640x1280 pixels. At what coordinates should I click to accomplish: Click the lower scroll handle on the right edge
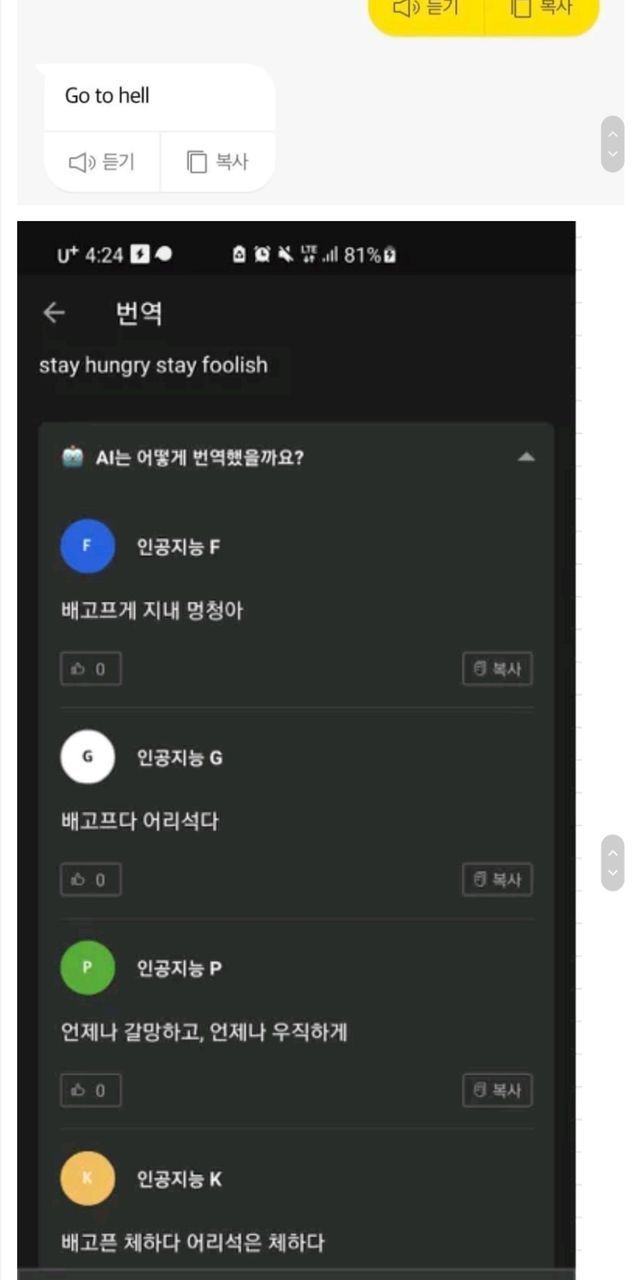tap(613, 863)
